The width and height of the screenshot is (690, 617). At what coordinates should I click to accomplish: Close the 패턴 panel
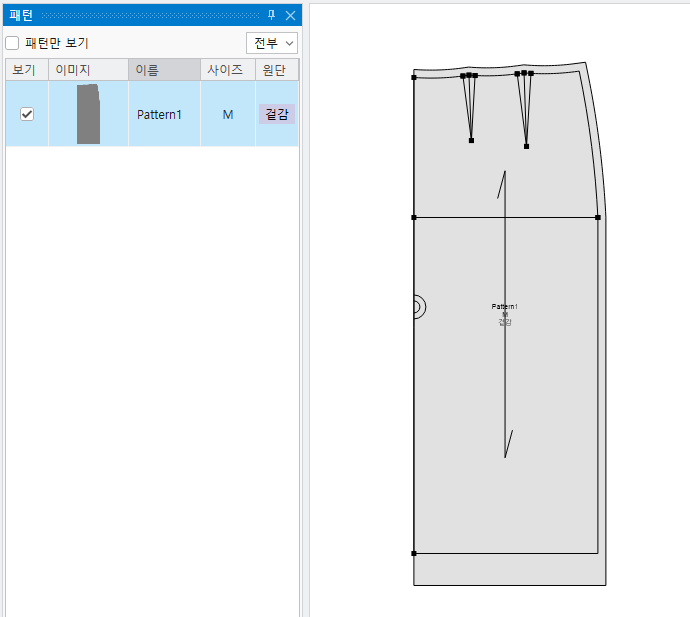click(290, 15)
